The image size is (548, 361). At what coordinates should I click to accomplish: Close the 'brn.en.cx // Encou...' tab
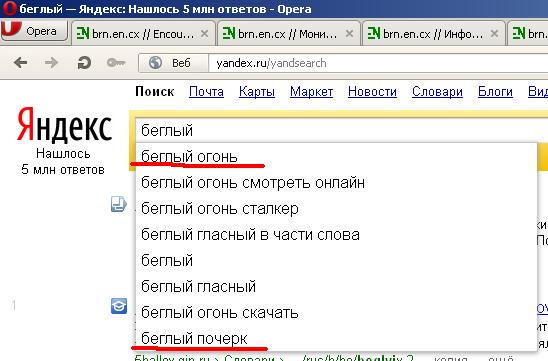point(204,34)
